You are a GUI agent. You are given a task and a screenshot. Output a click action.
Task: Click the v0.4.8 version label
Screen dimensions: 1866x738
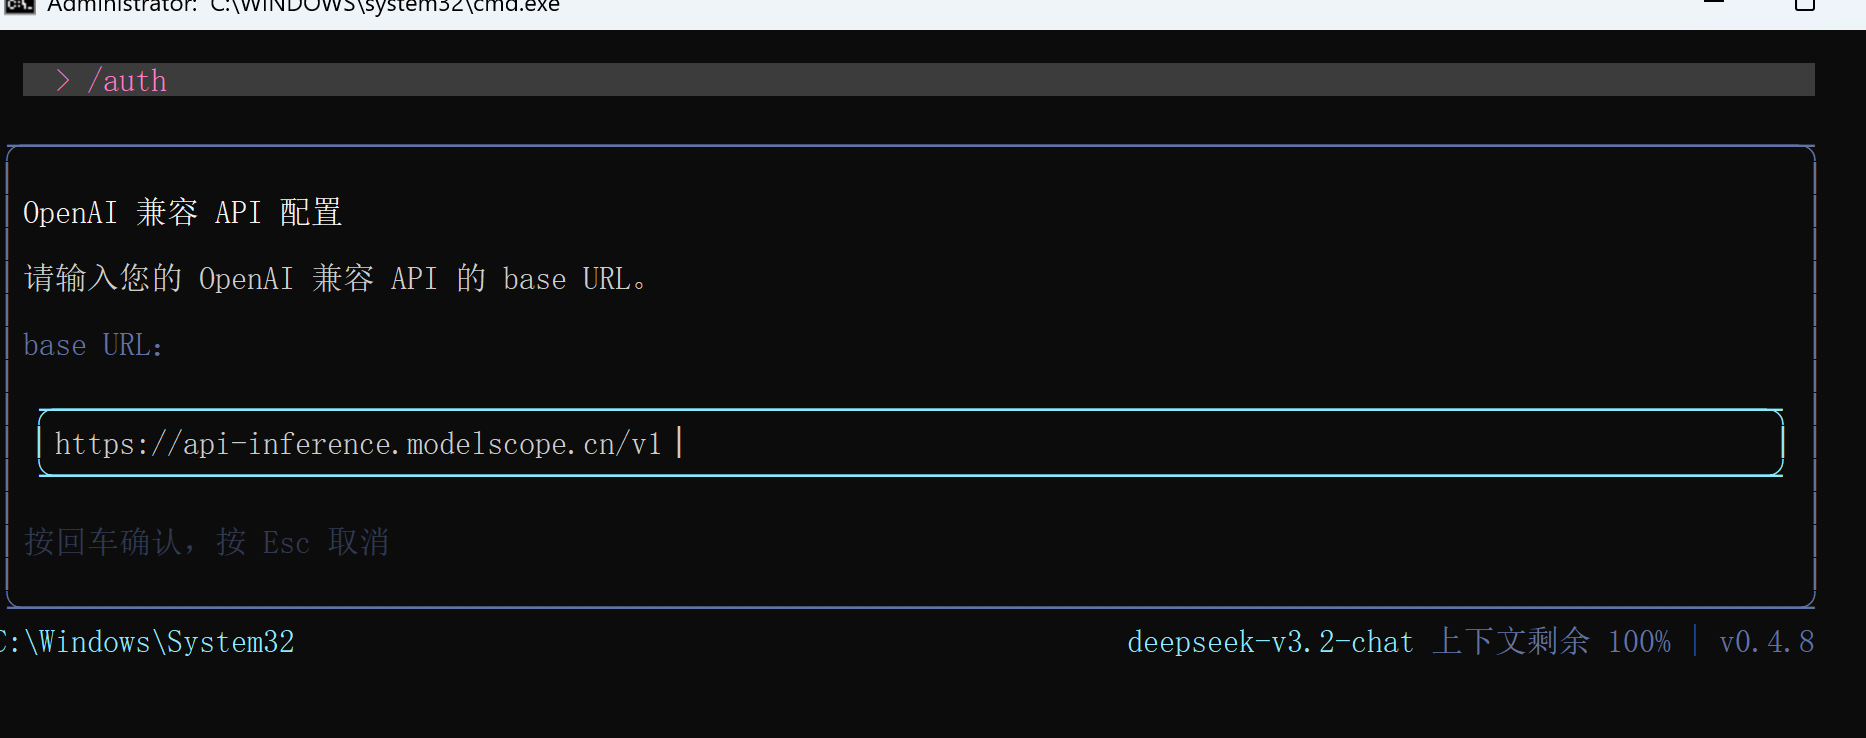click(x=1766, y=642)
